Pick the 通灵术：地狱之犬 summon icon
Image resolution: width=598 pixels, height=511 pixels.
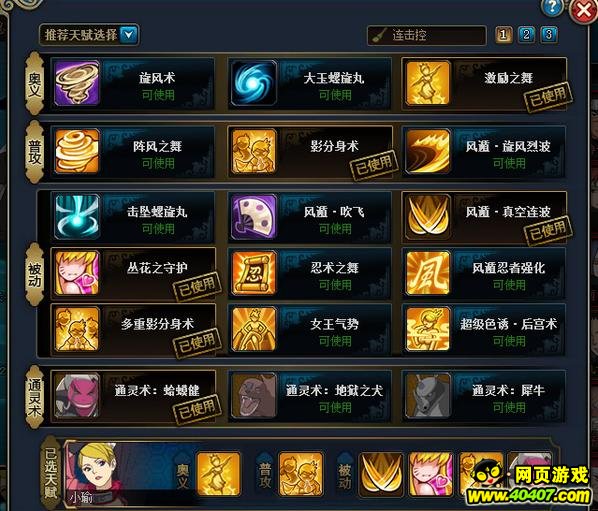point(254,396)
